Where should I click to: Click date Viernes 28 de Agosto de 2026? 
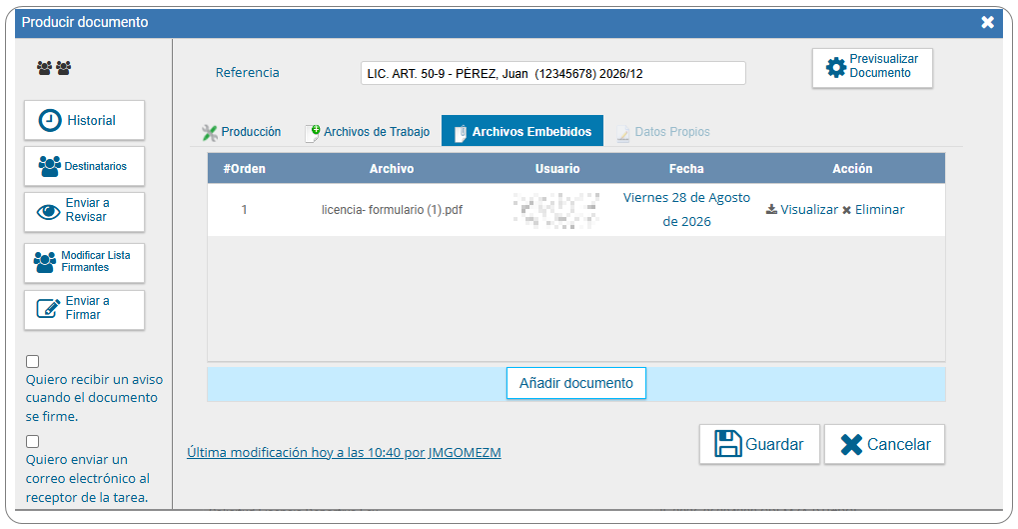click(x=686, y=210)
